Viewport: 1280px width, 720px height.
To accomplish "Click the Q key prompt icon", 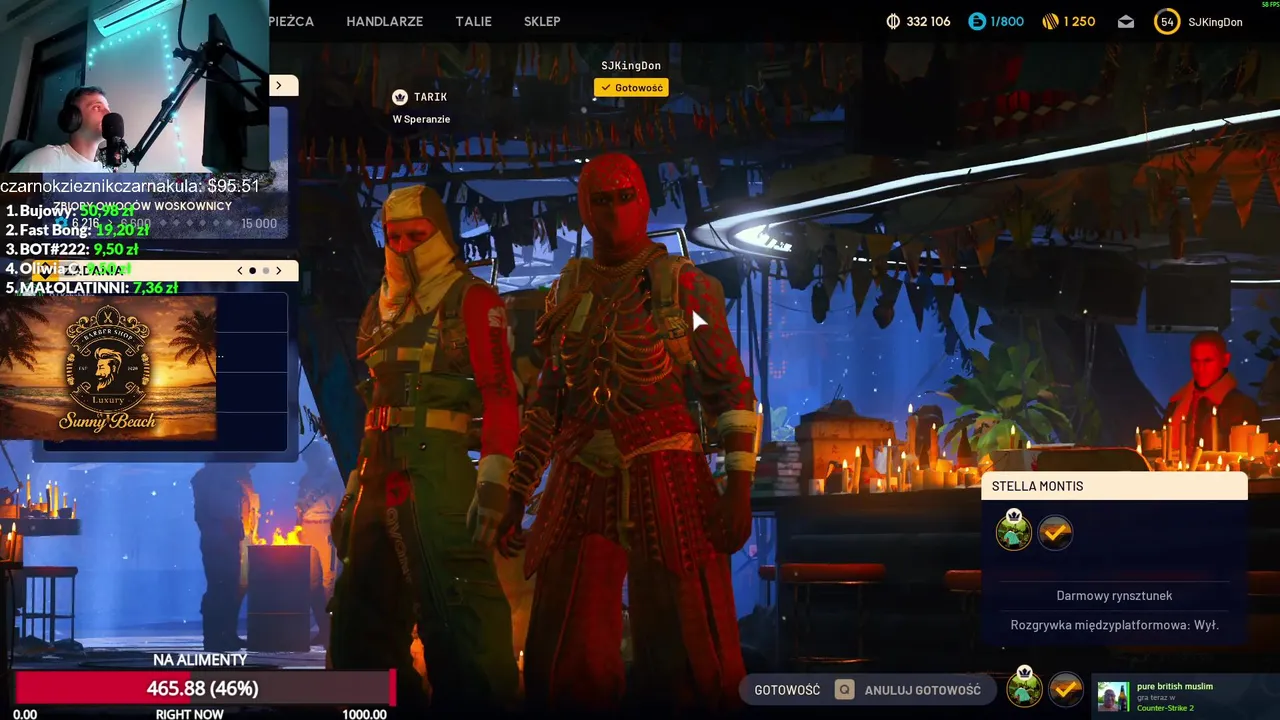I will click(845, 690).
